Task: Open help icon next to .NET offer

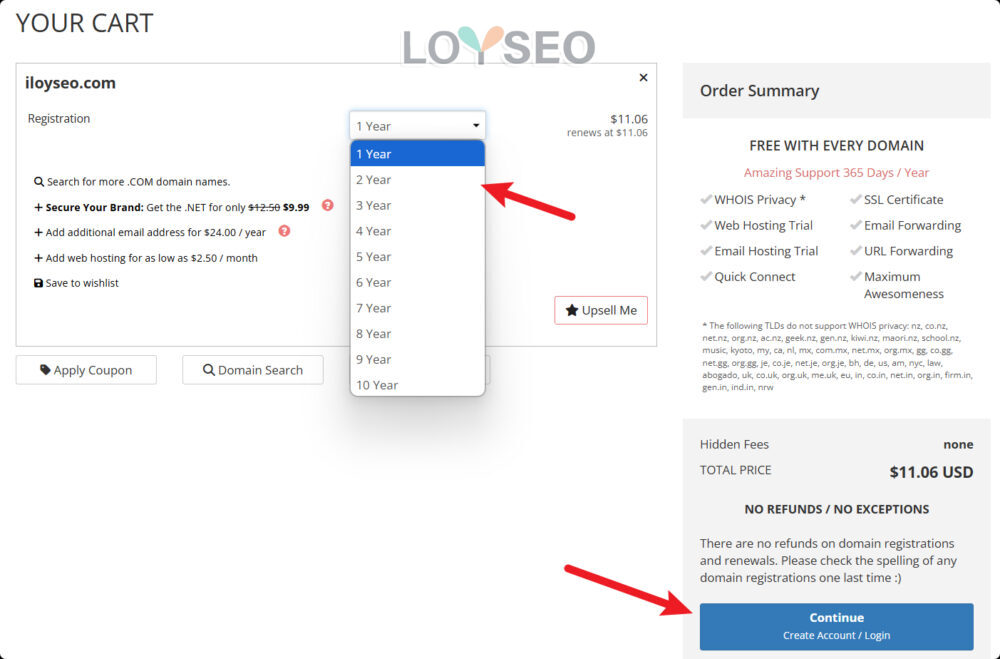Action: (327, 205)
